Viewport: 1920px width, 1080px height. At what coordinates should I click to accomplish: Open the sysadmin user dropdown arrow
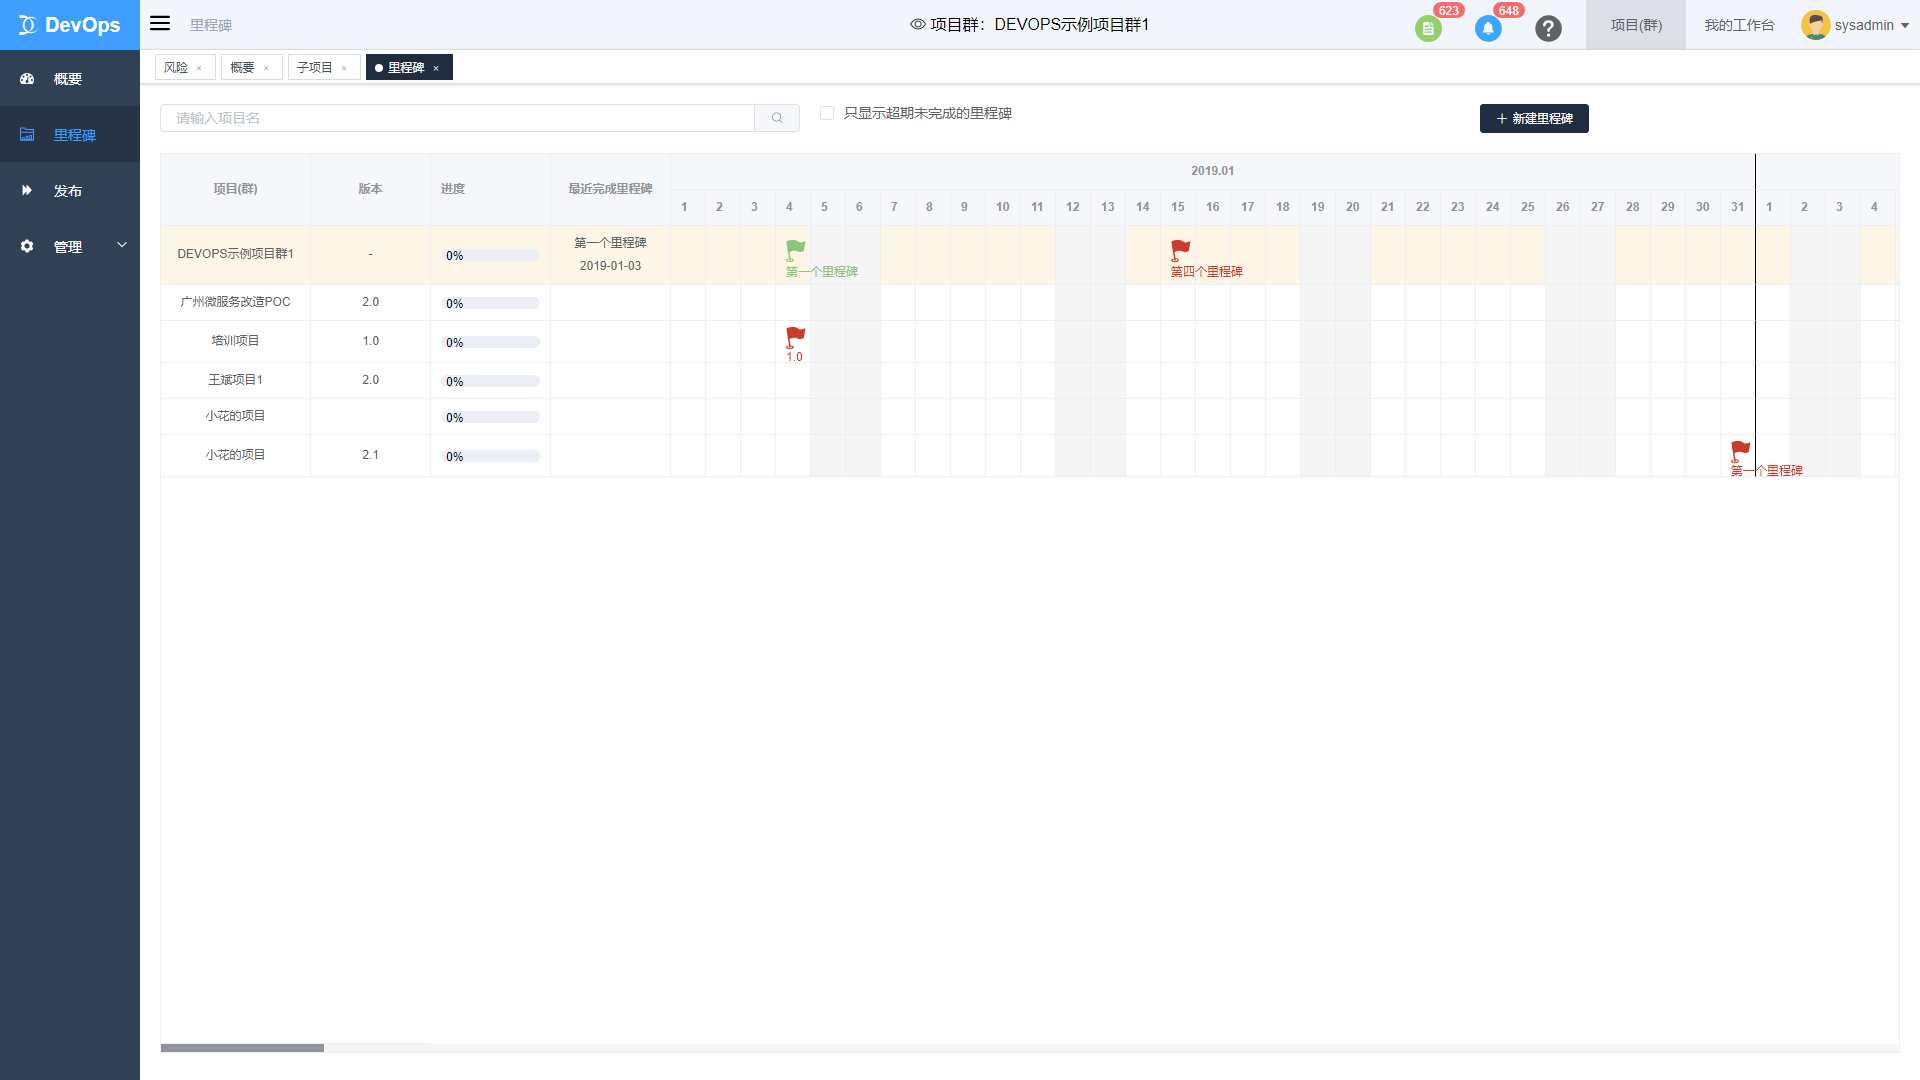1905,26
